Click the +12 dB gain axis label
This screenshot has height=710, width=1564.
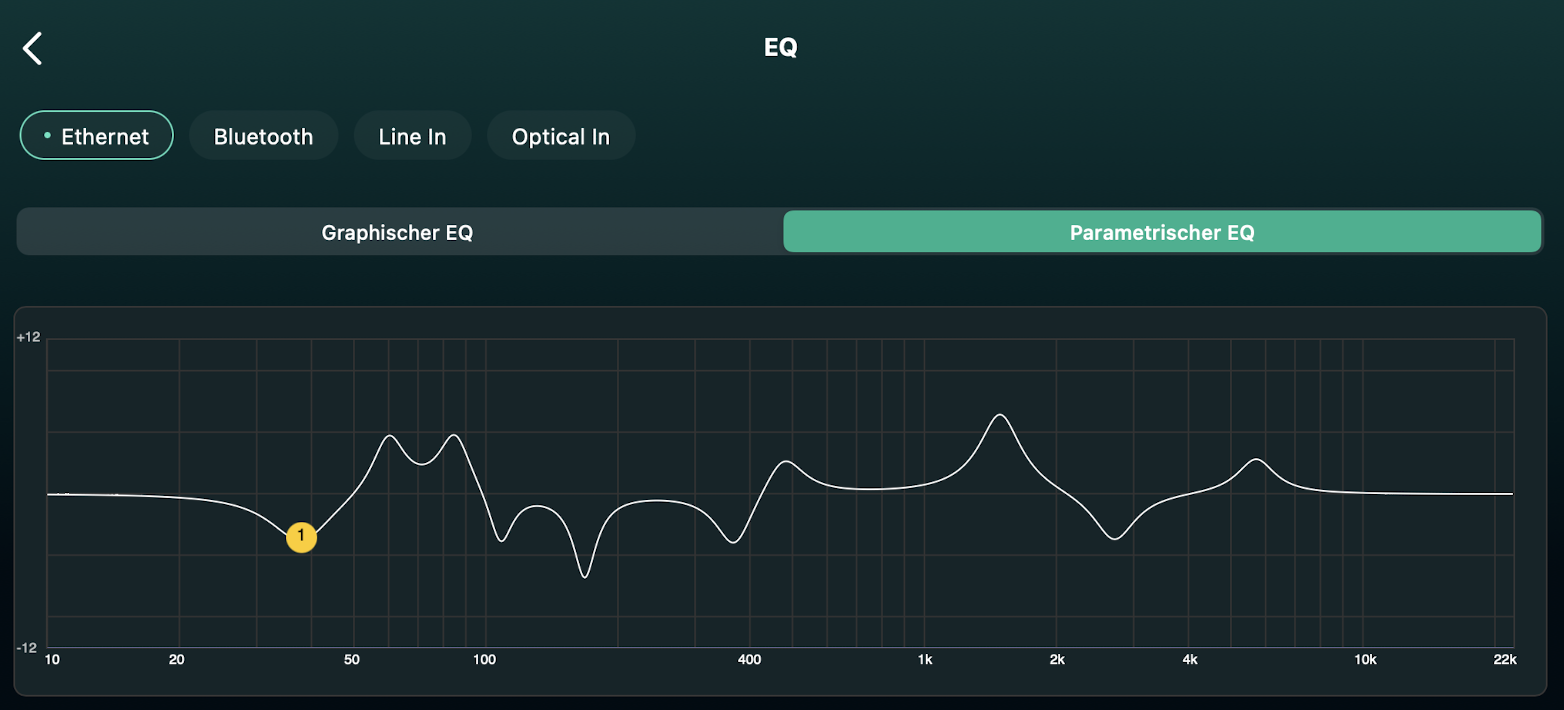[28, 338]
